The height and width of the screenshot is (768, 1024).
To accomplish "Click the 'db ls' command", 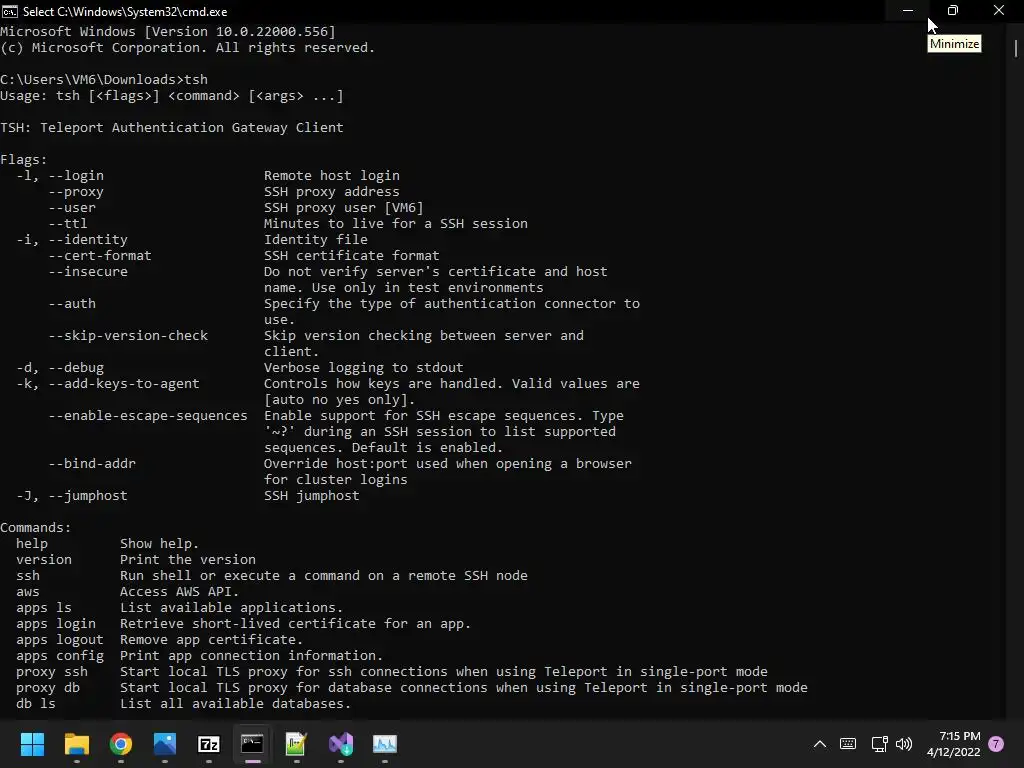I will (36, 704).
